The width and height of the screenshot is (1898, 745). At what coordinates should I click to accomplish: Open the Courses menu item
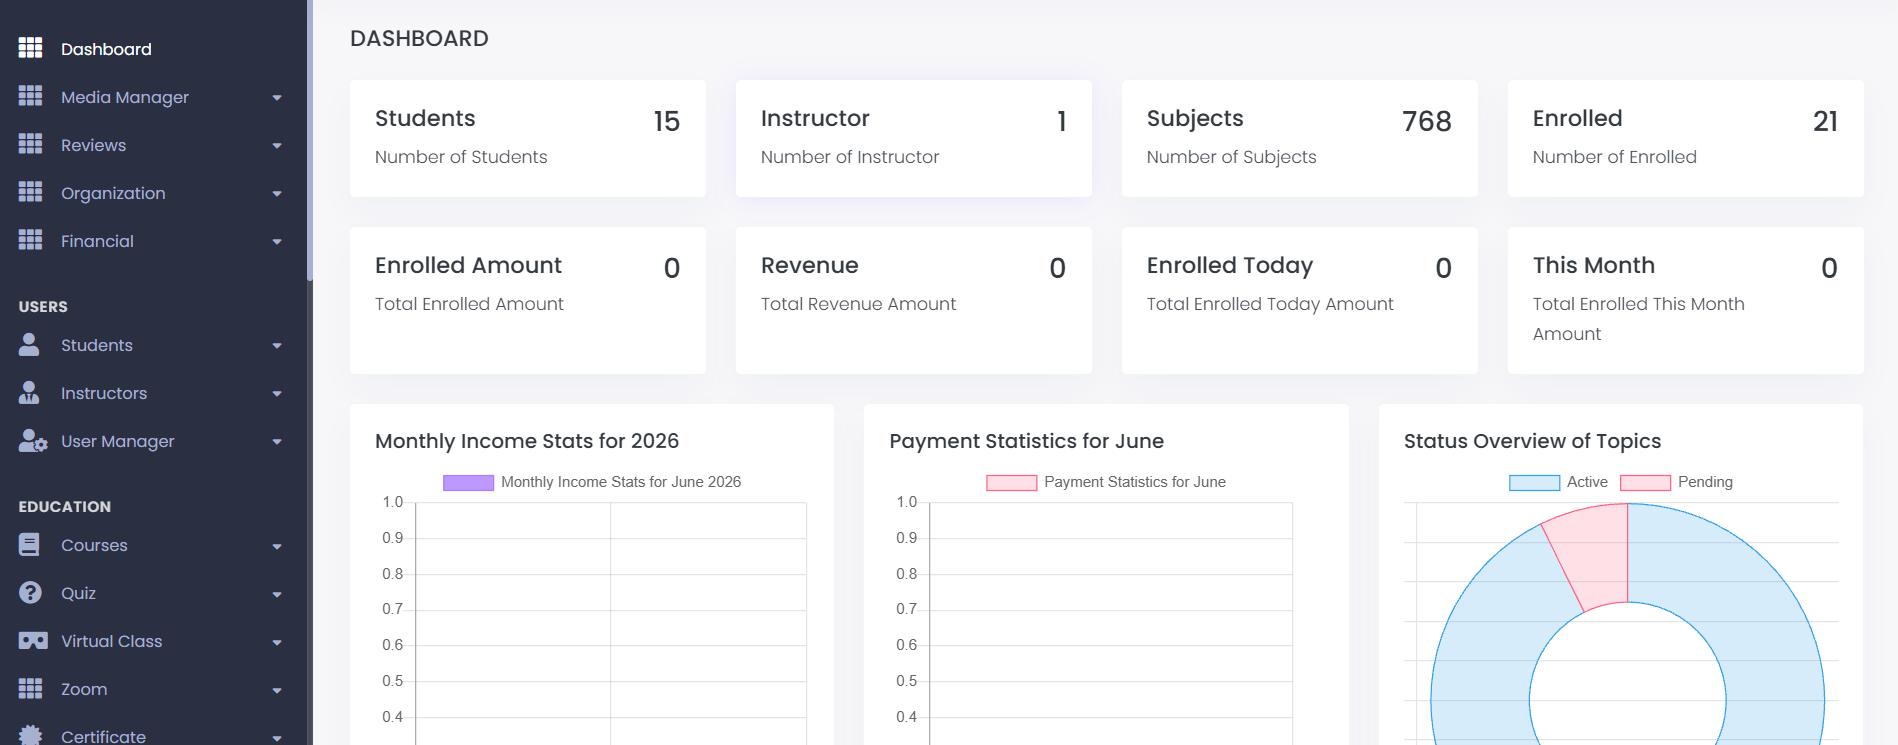153,545
